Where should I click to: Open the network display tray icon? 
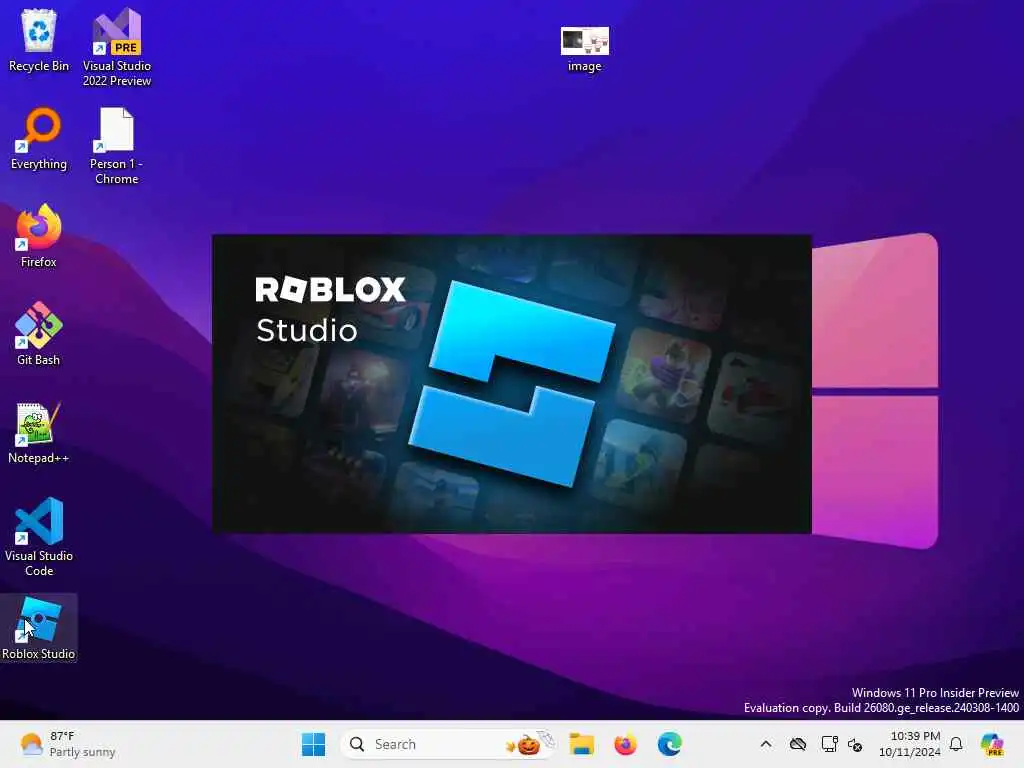pos(829,744)
